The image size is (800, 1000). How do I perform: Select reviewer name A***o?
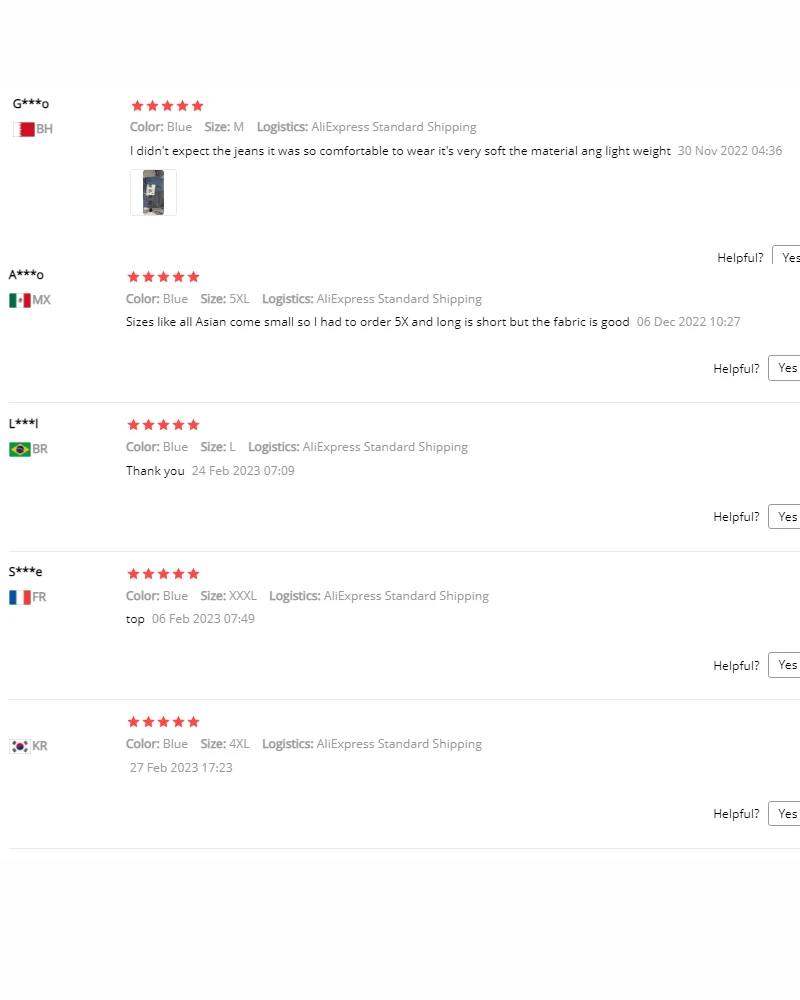point(27,275)
